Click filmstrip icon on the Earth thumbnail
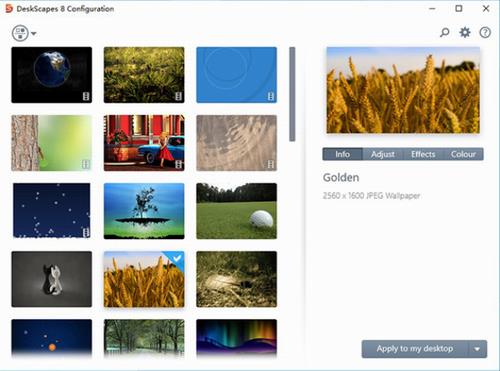 pos(86,96)
